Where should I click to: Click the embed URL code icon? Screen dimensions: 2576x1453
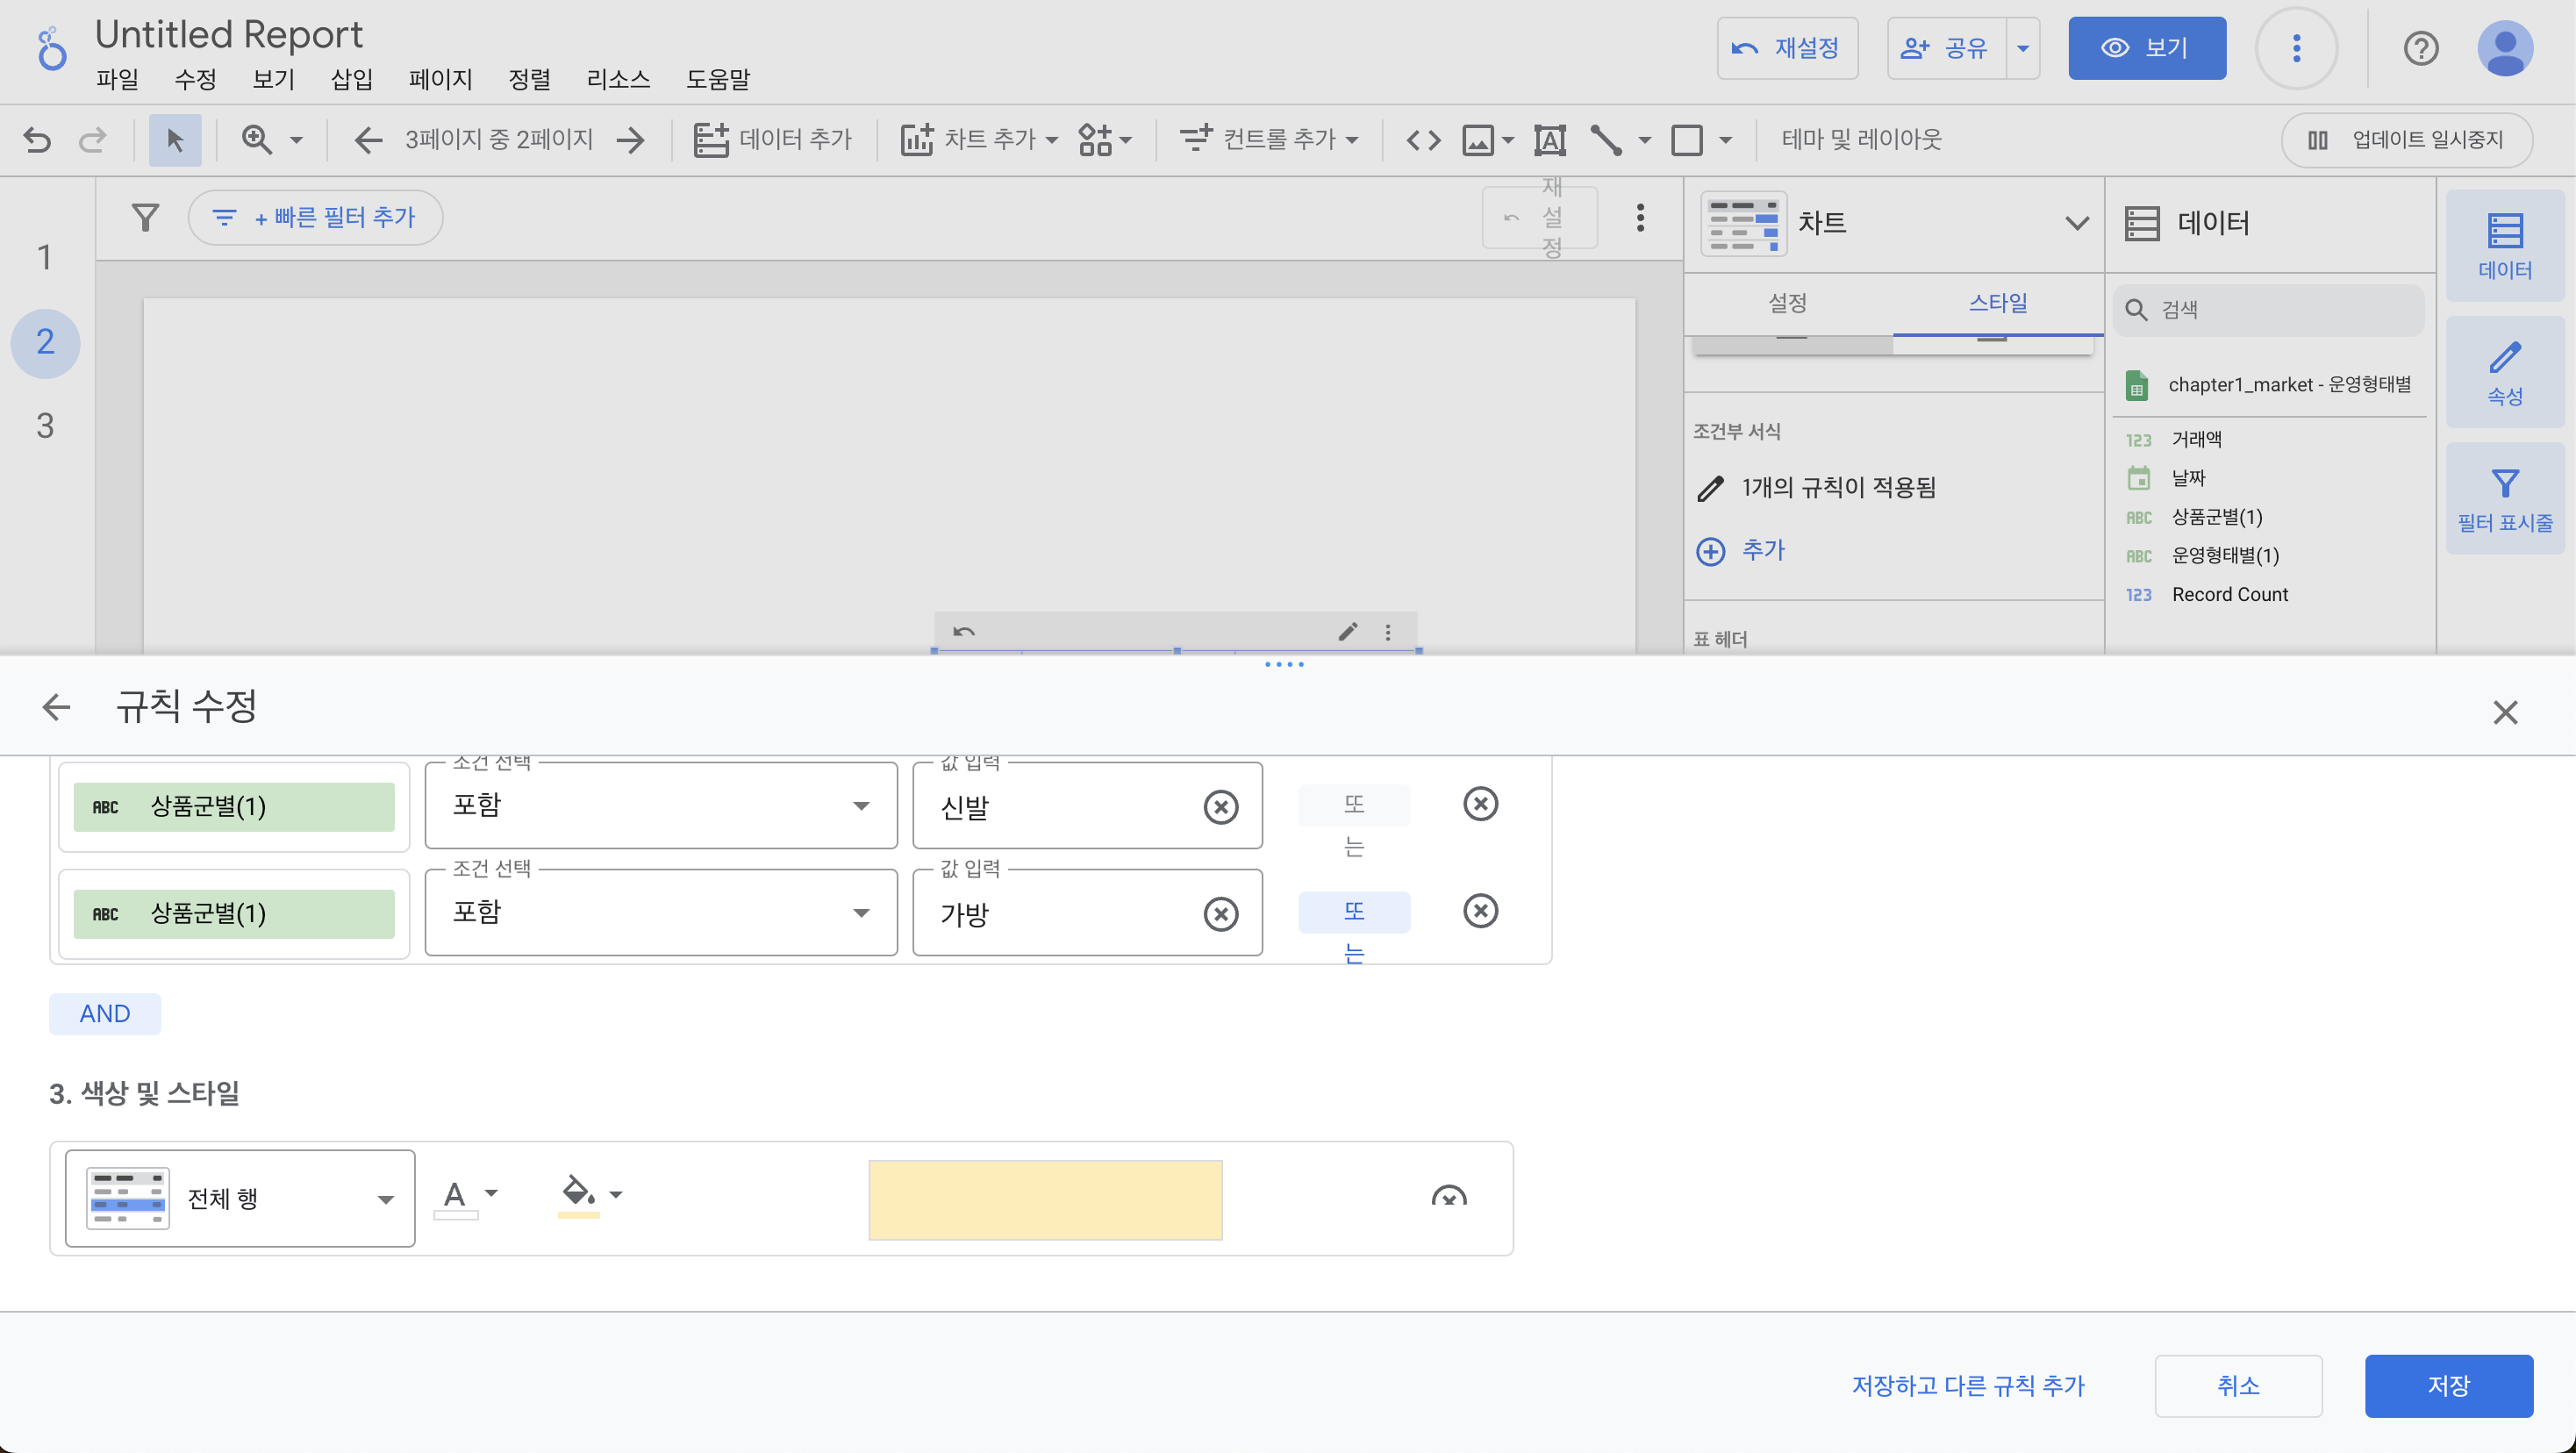pos(1423,139)
